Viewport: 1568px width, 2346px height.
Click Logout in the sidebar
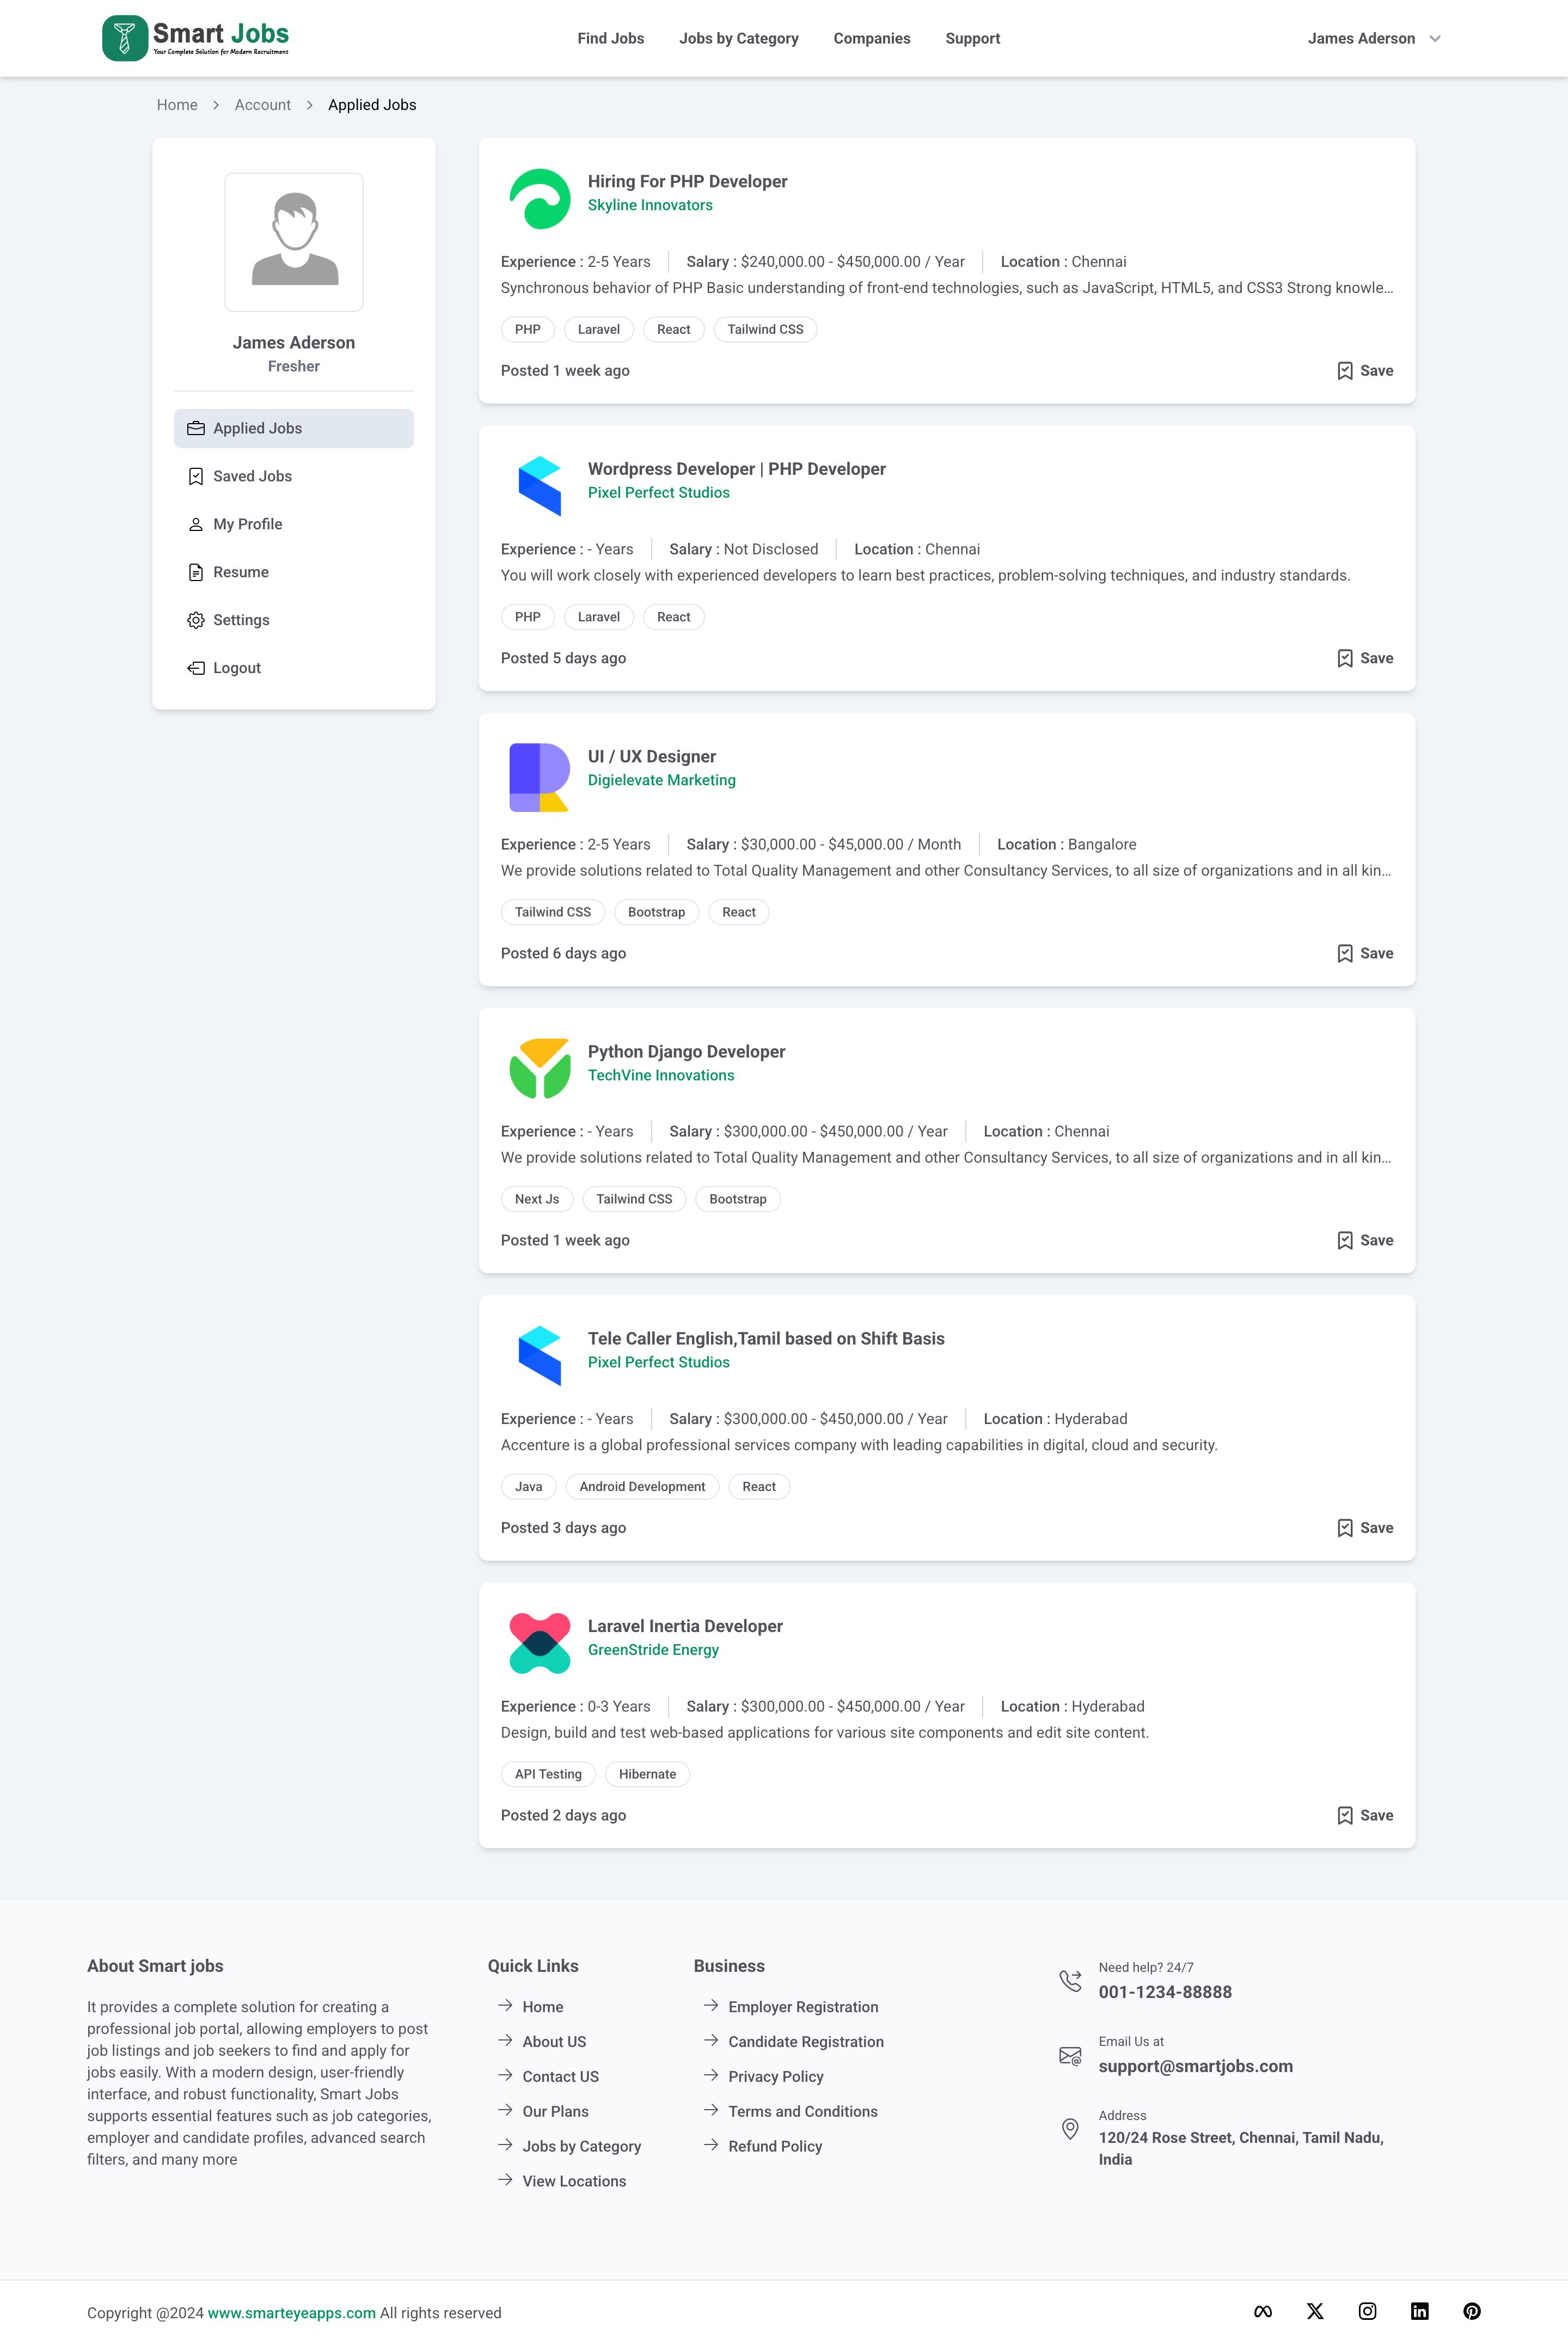pyautogui.click(x=236, y=668)
